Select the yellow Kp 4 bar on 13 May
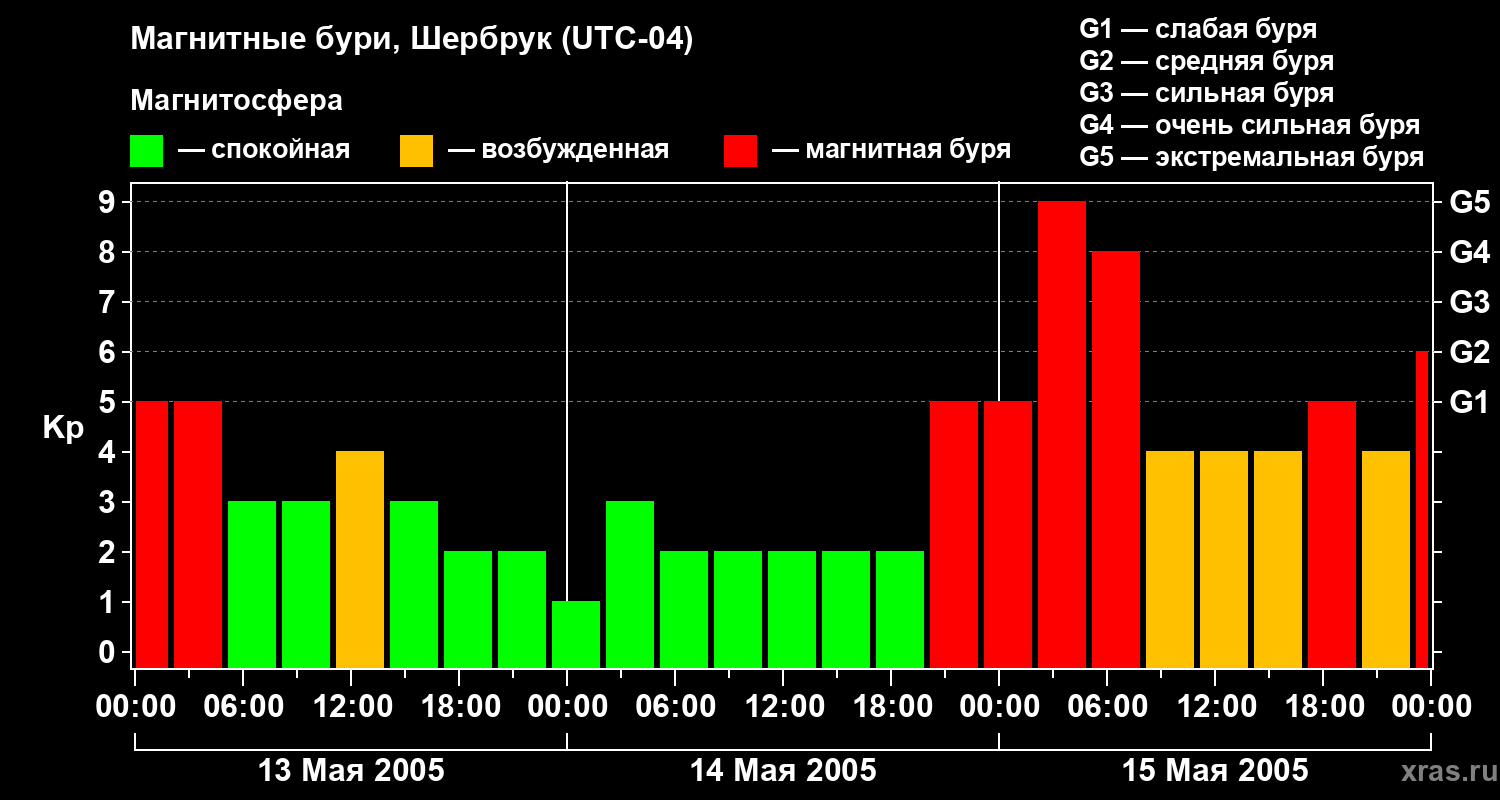Viewport: 1500px width, 800px height. [360, 560]
